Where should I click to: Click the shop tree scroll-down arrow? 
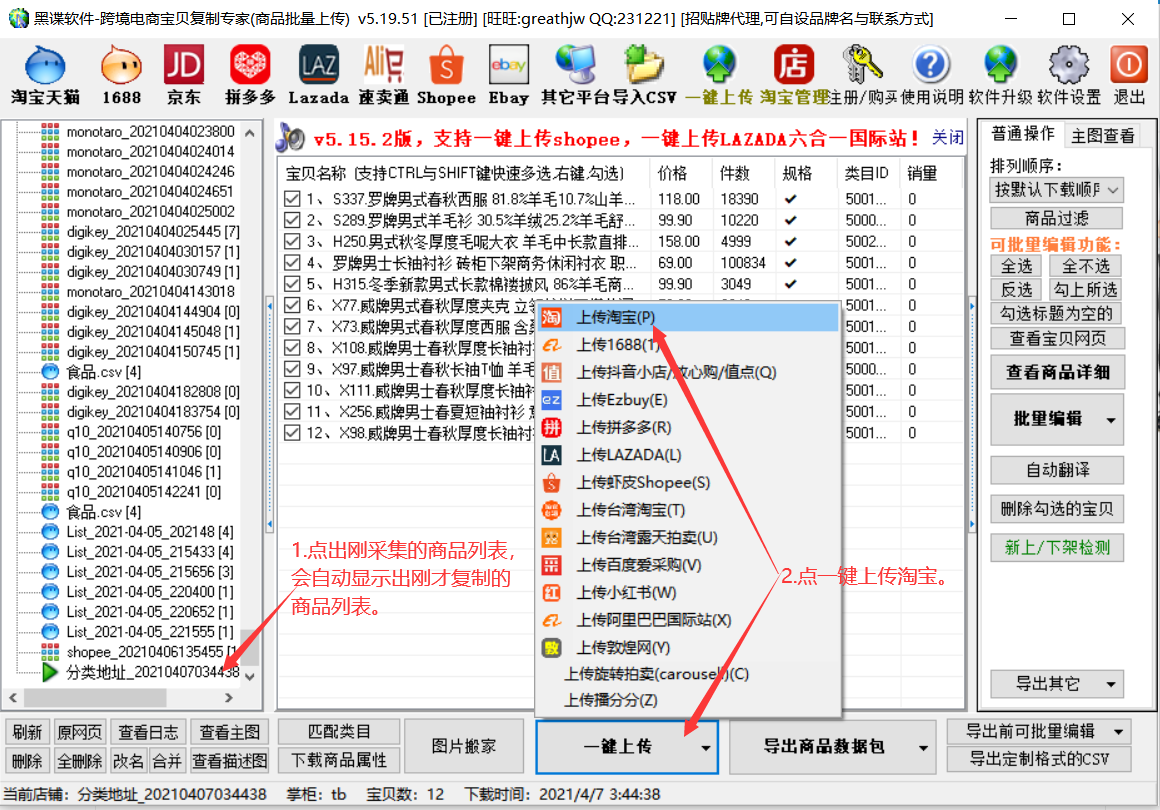250,676
